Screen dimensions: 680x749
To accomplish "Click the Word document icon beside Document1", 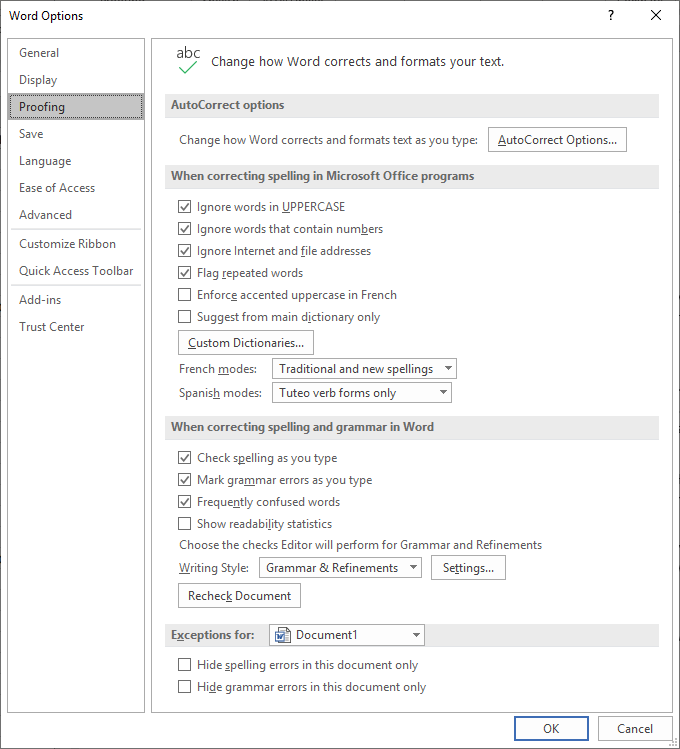I will point(282,635).
